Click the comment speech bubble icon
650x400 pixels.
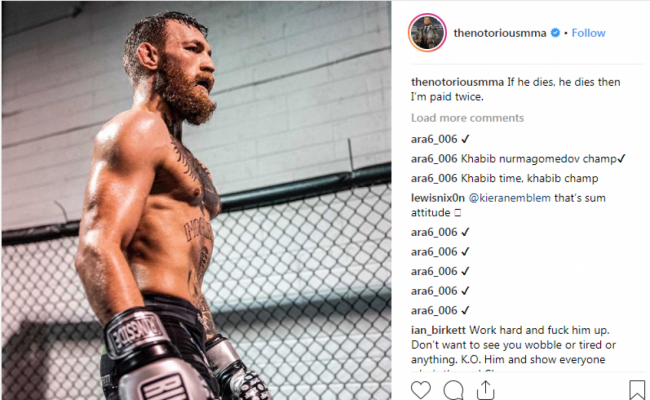pyautogui.click(x=453, y=388)
